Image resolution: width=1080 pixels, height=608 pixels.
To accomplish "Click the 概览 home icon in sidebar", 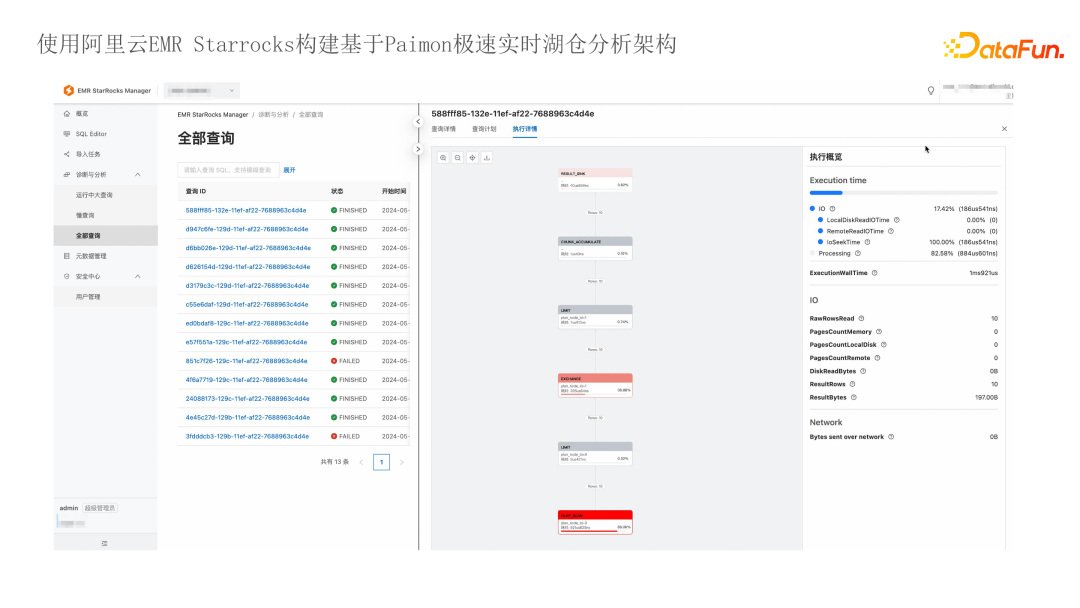I will [x=67, y=114].
